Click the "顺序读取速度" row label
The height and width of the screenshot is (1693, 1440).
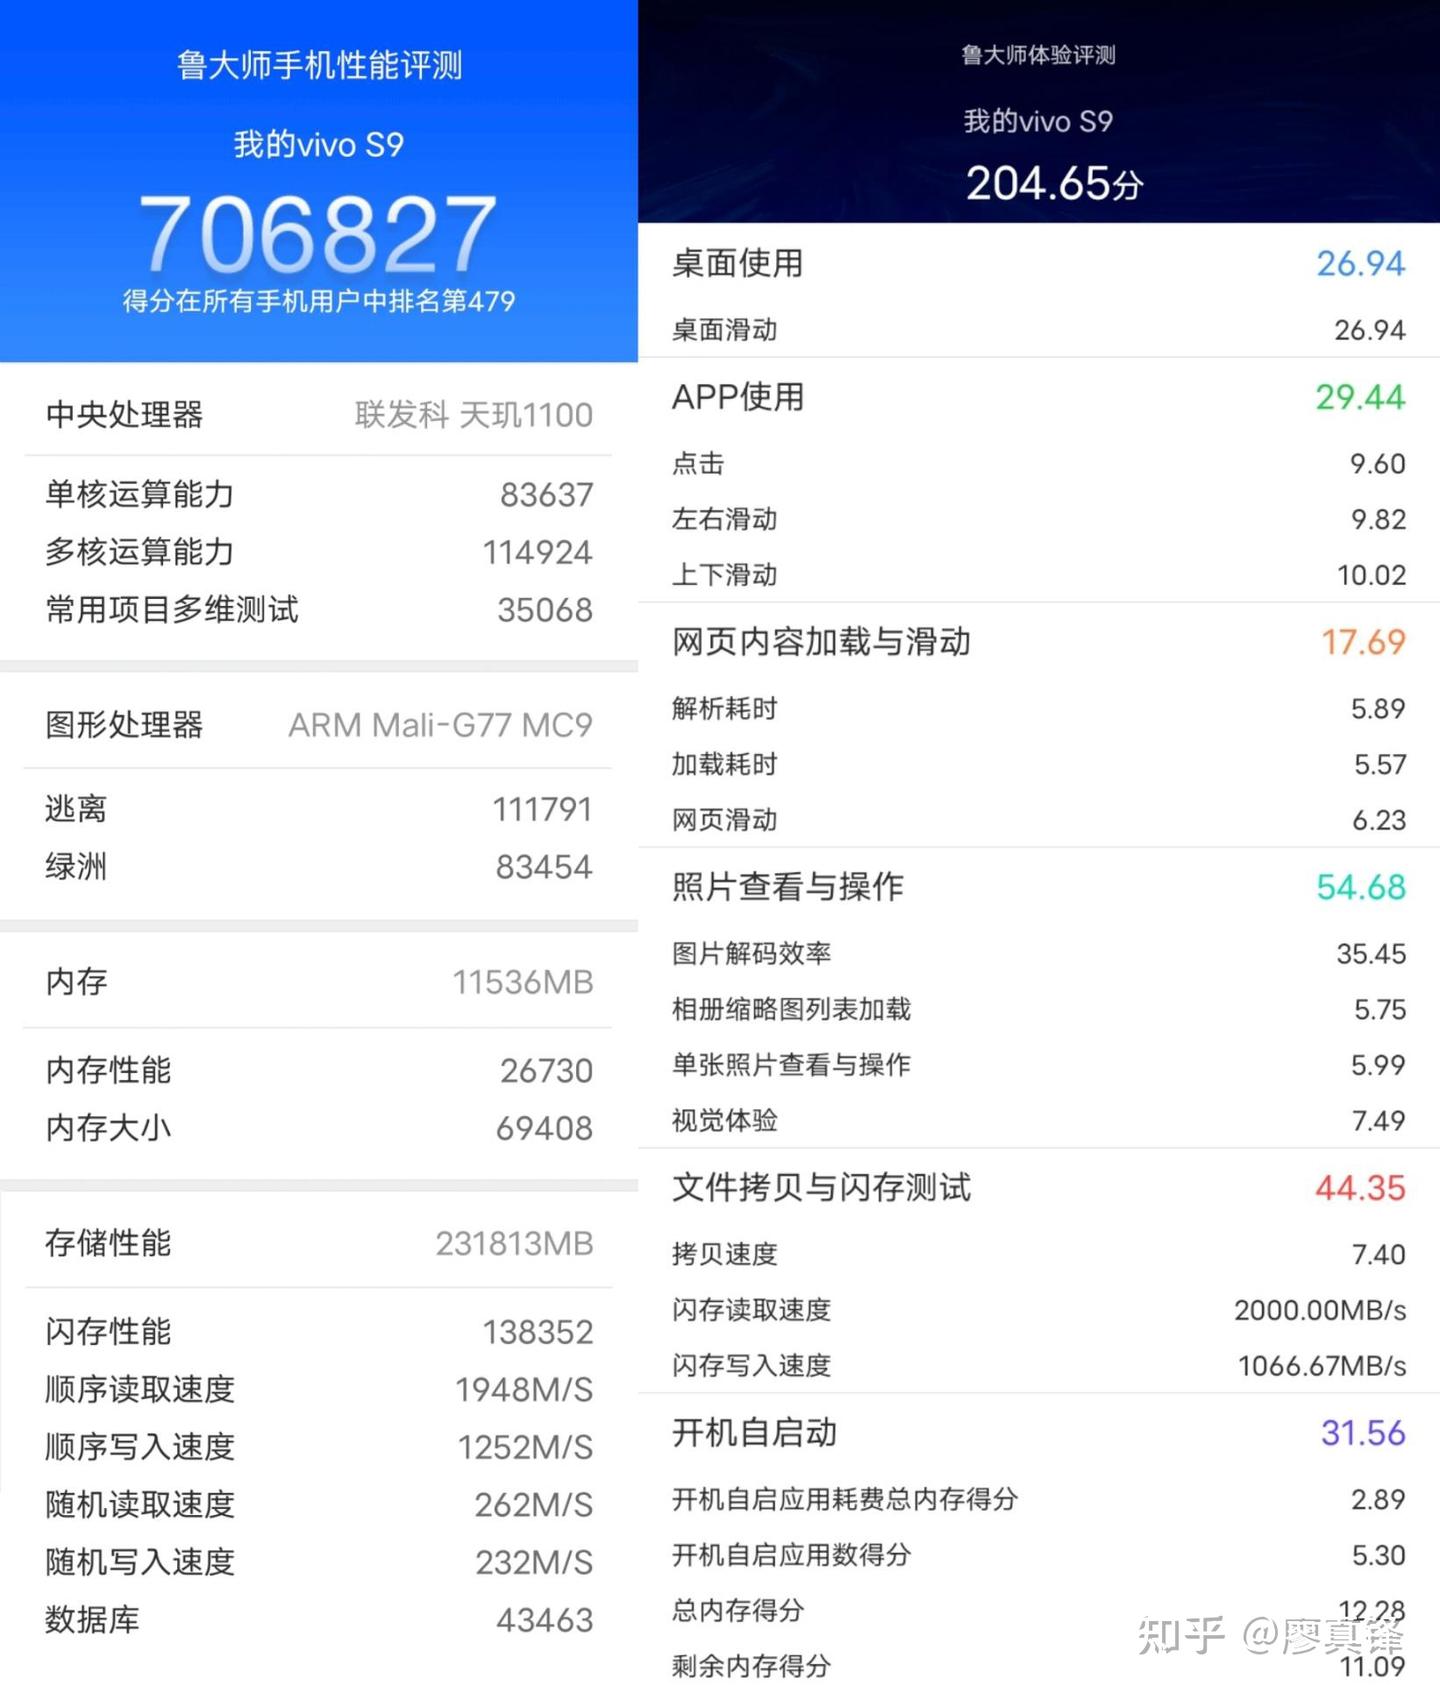140,1389
